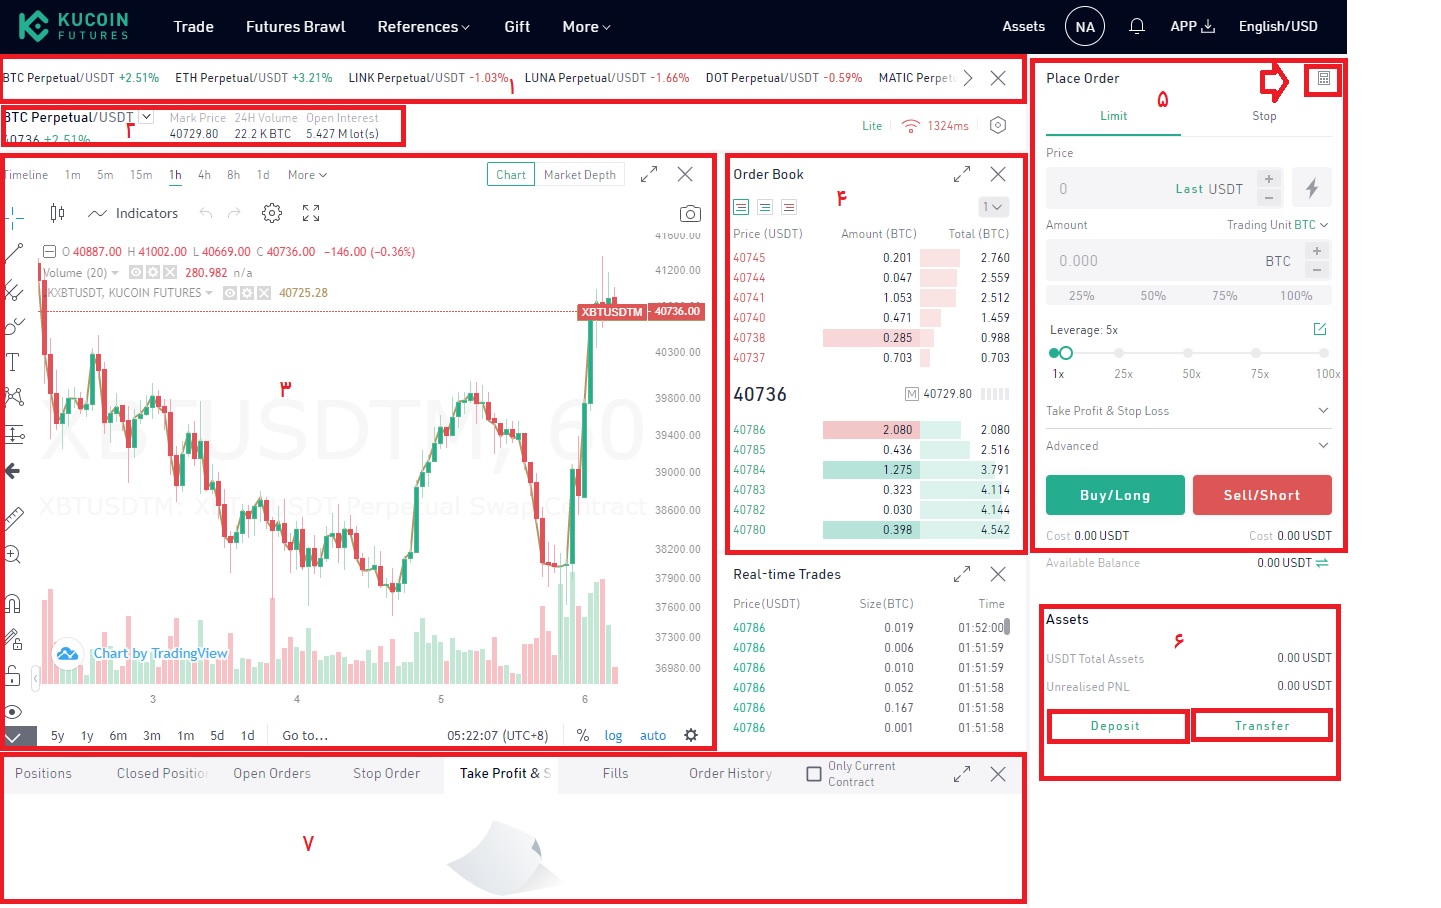Take a chart snapshot with camera icon
1441x908 pixels.
(x=690, y=213)
